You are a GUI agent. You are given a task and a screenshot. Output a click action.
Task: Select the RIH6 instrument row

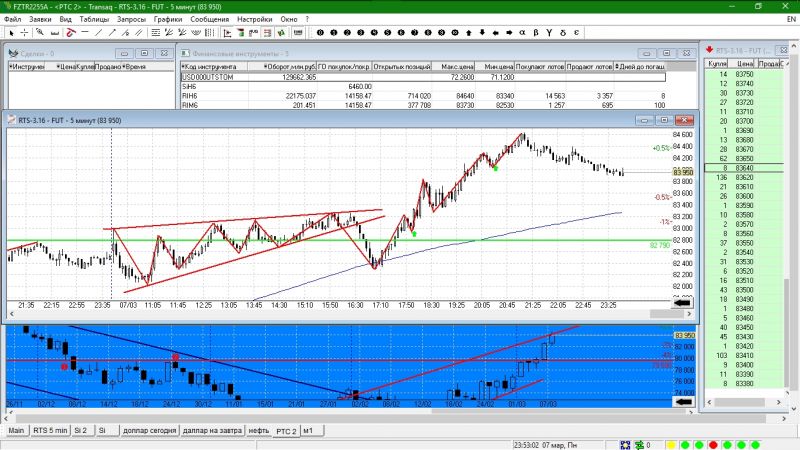pos(423,96)
